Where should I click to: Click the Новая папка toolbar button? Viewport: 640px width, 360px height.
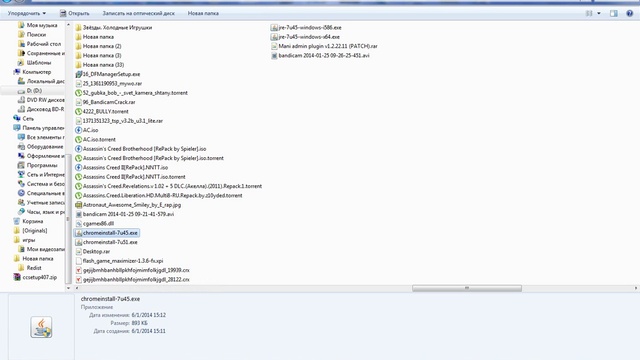point(203,13)
